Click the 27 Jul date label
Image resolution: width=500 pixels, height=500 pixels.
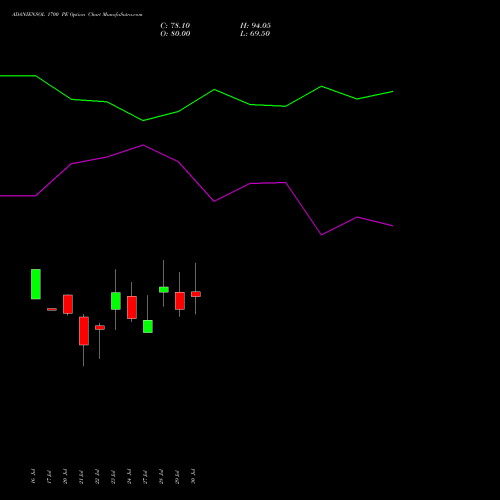[x=145, y=476]
